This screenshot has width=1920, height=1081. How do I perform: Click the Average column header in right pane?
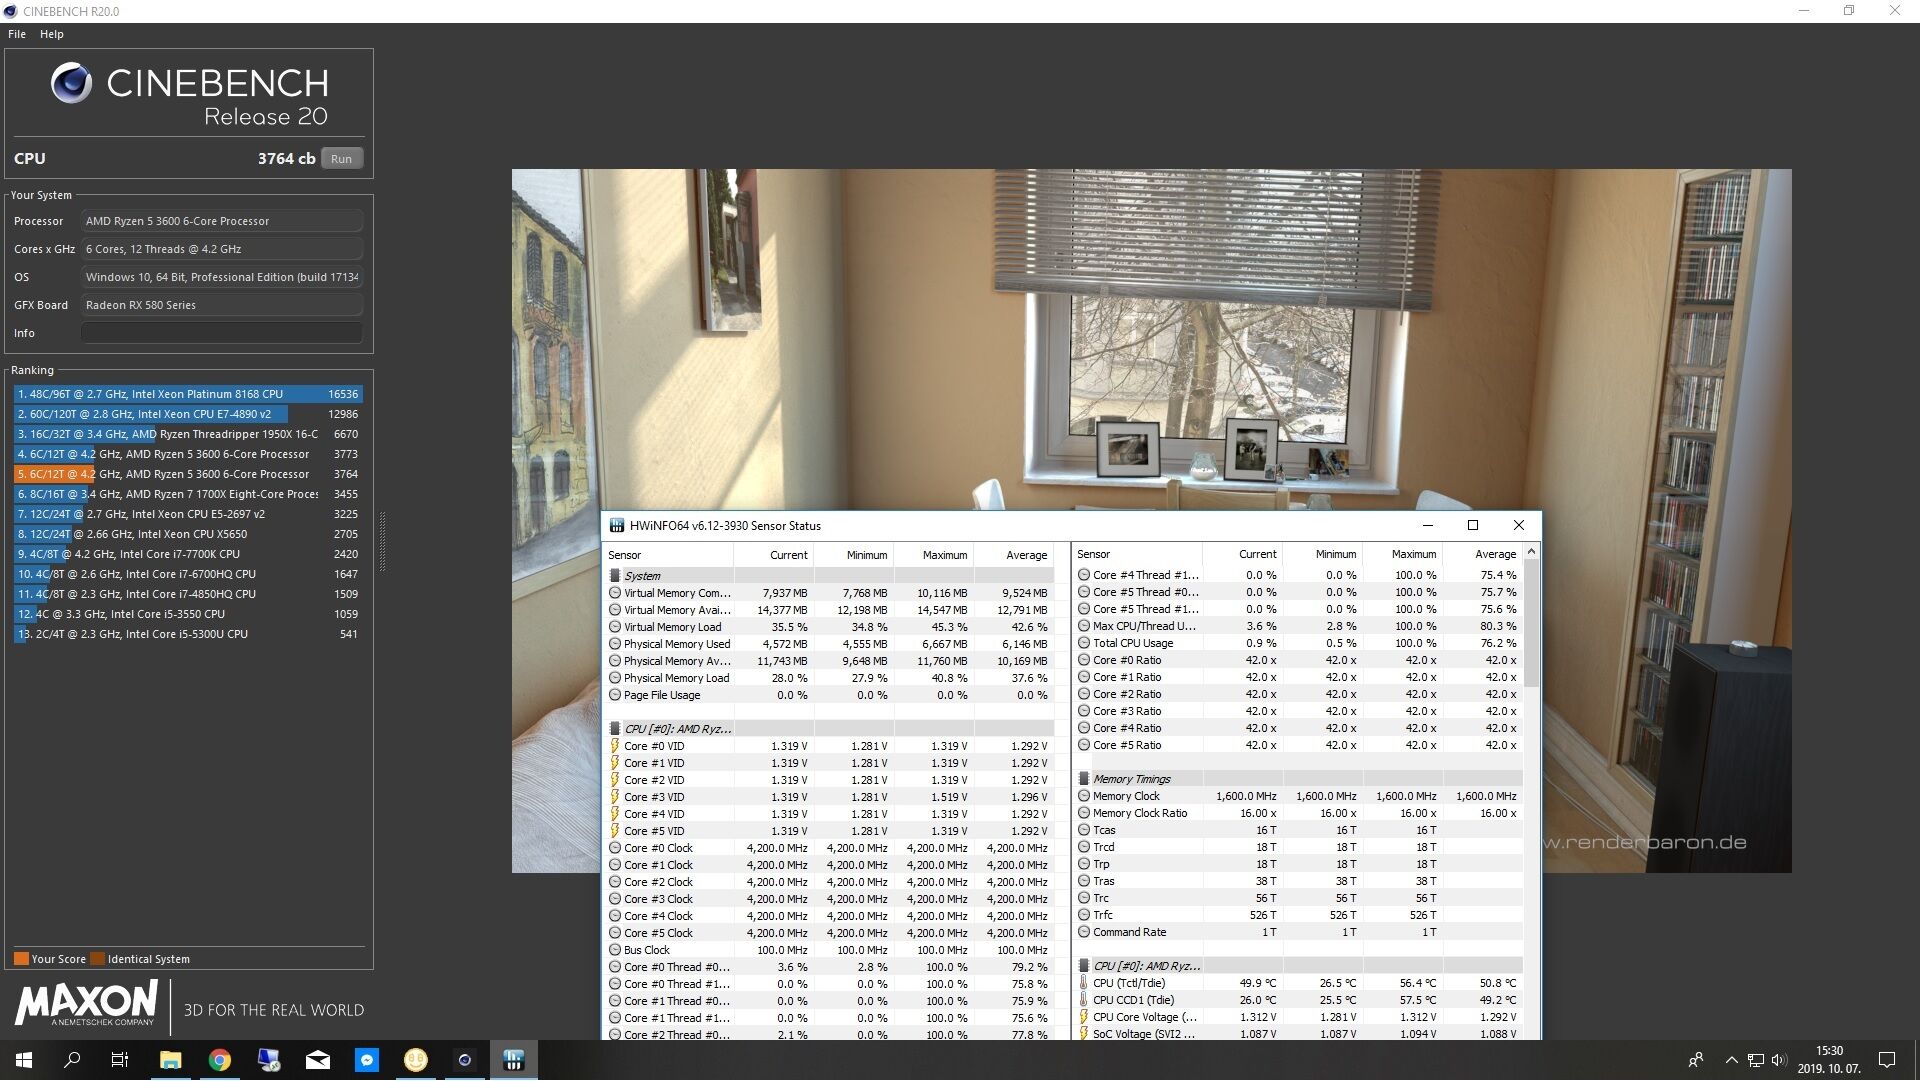(x=1483, y=554)
